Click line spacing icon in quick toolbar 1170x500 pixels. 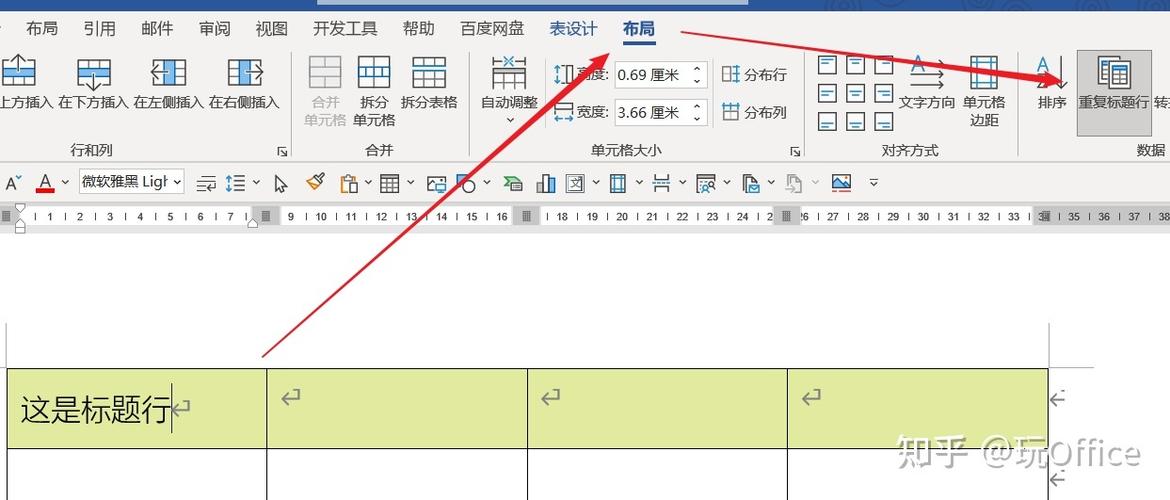(236, 182)
